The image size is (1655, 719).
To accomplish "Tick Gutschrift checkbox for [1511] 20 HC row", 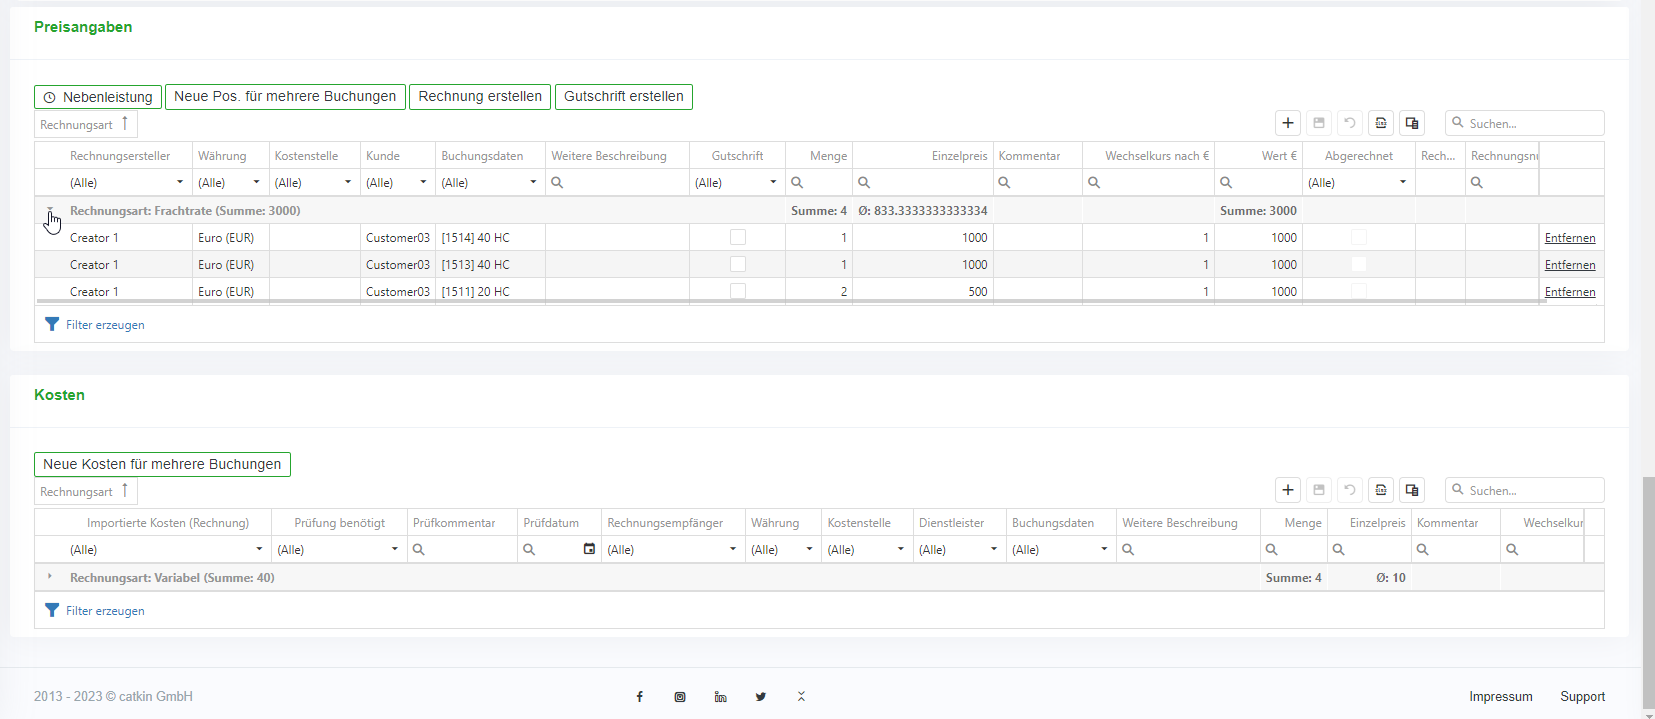I will pyautogui.click(x=738, y=291).
